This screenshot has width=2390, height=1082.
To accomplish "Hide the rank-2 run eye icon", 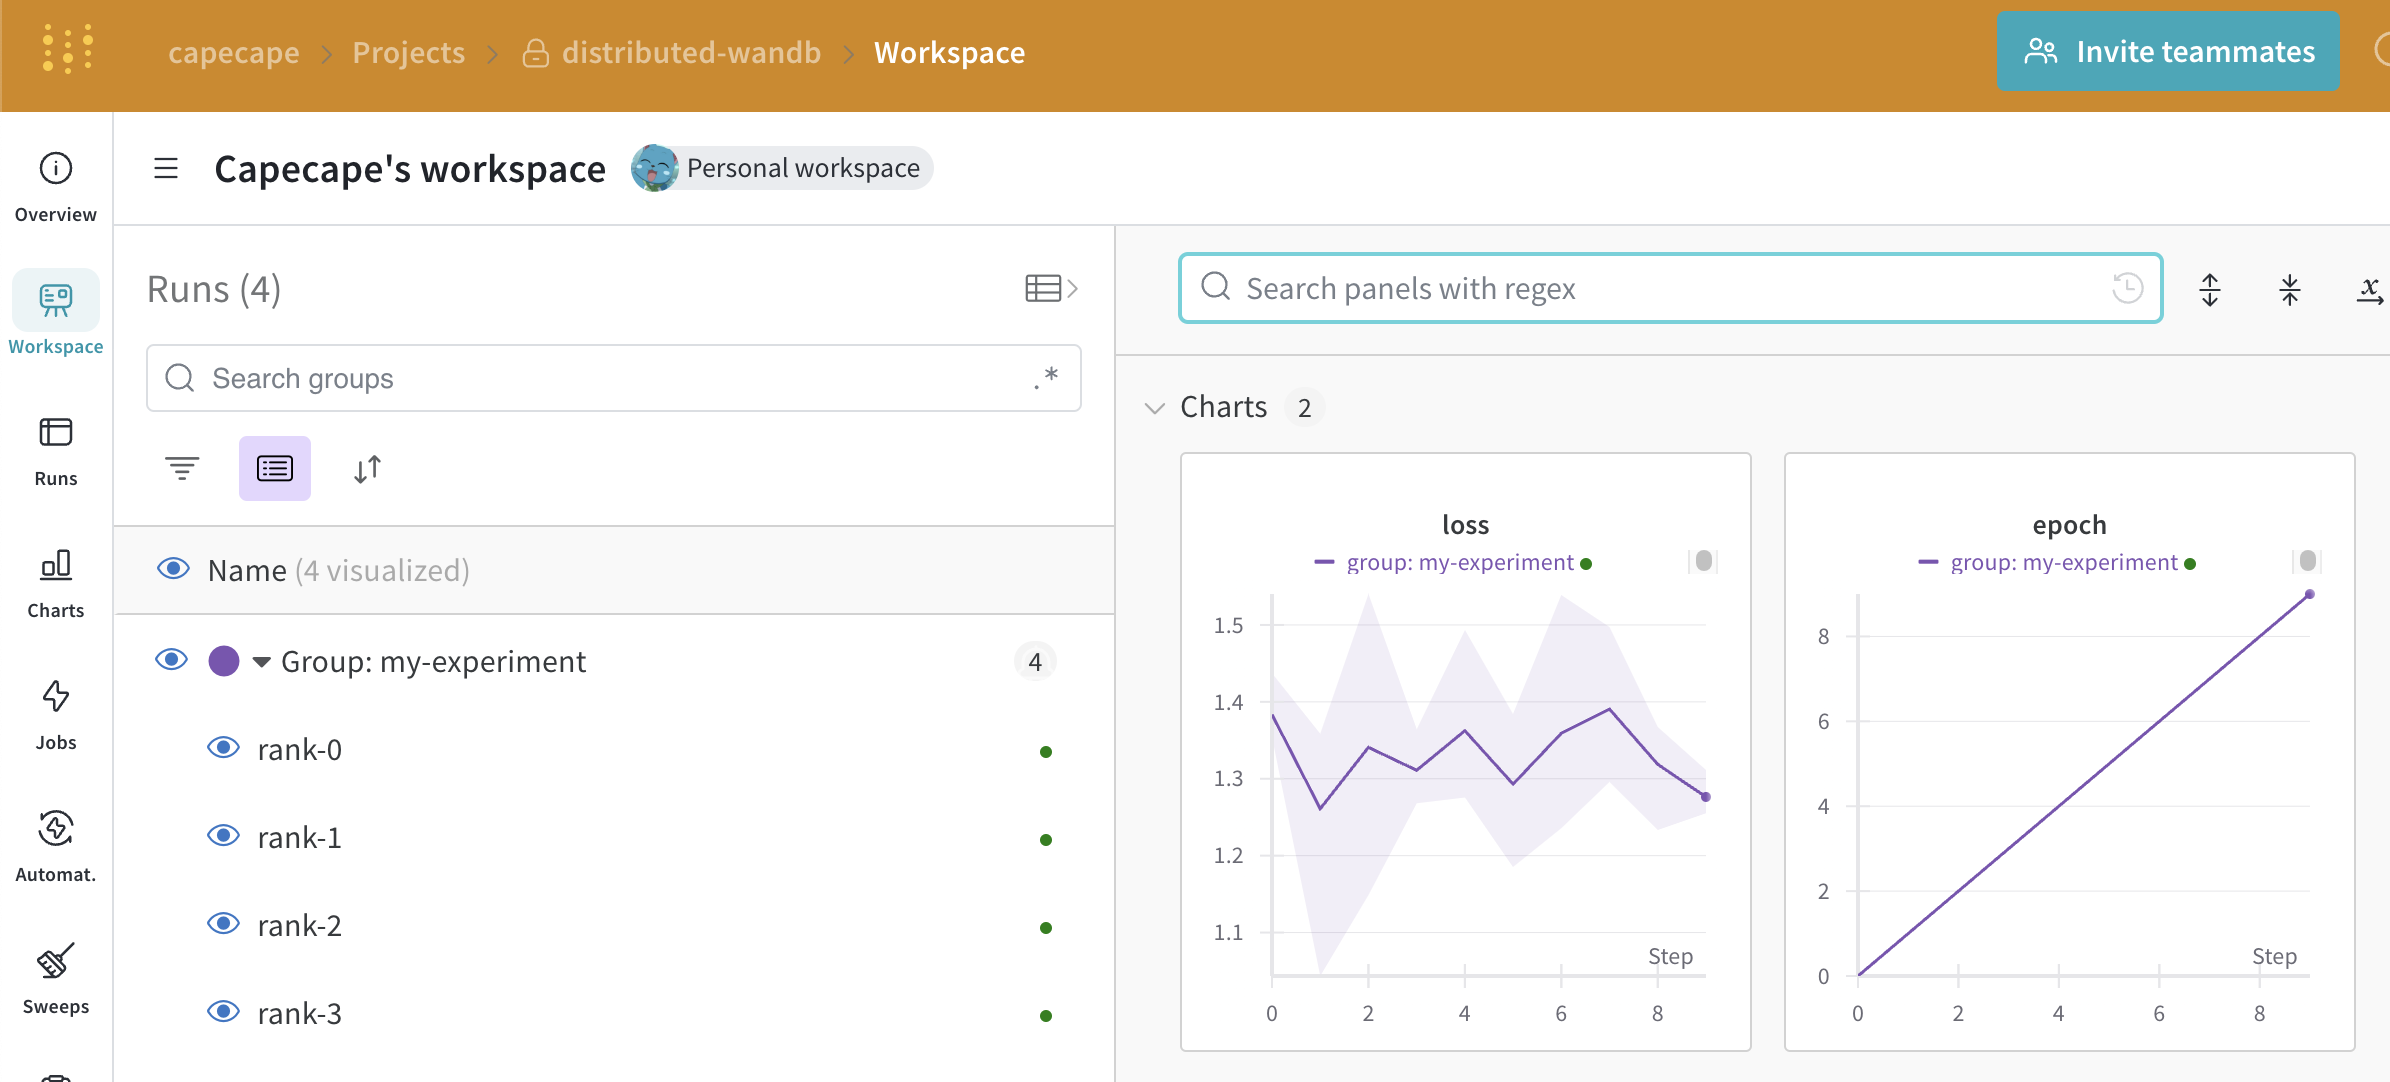I will pyautogui.click(x=223, y=924).
